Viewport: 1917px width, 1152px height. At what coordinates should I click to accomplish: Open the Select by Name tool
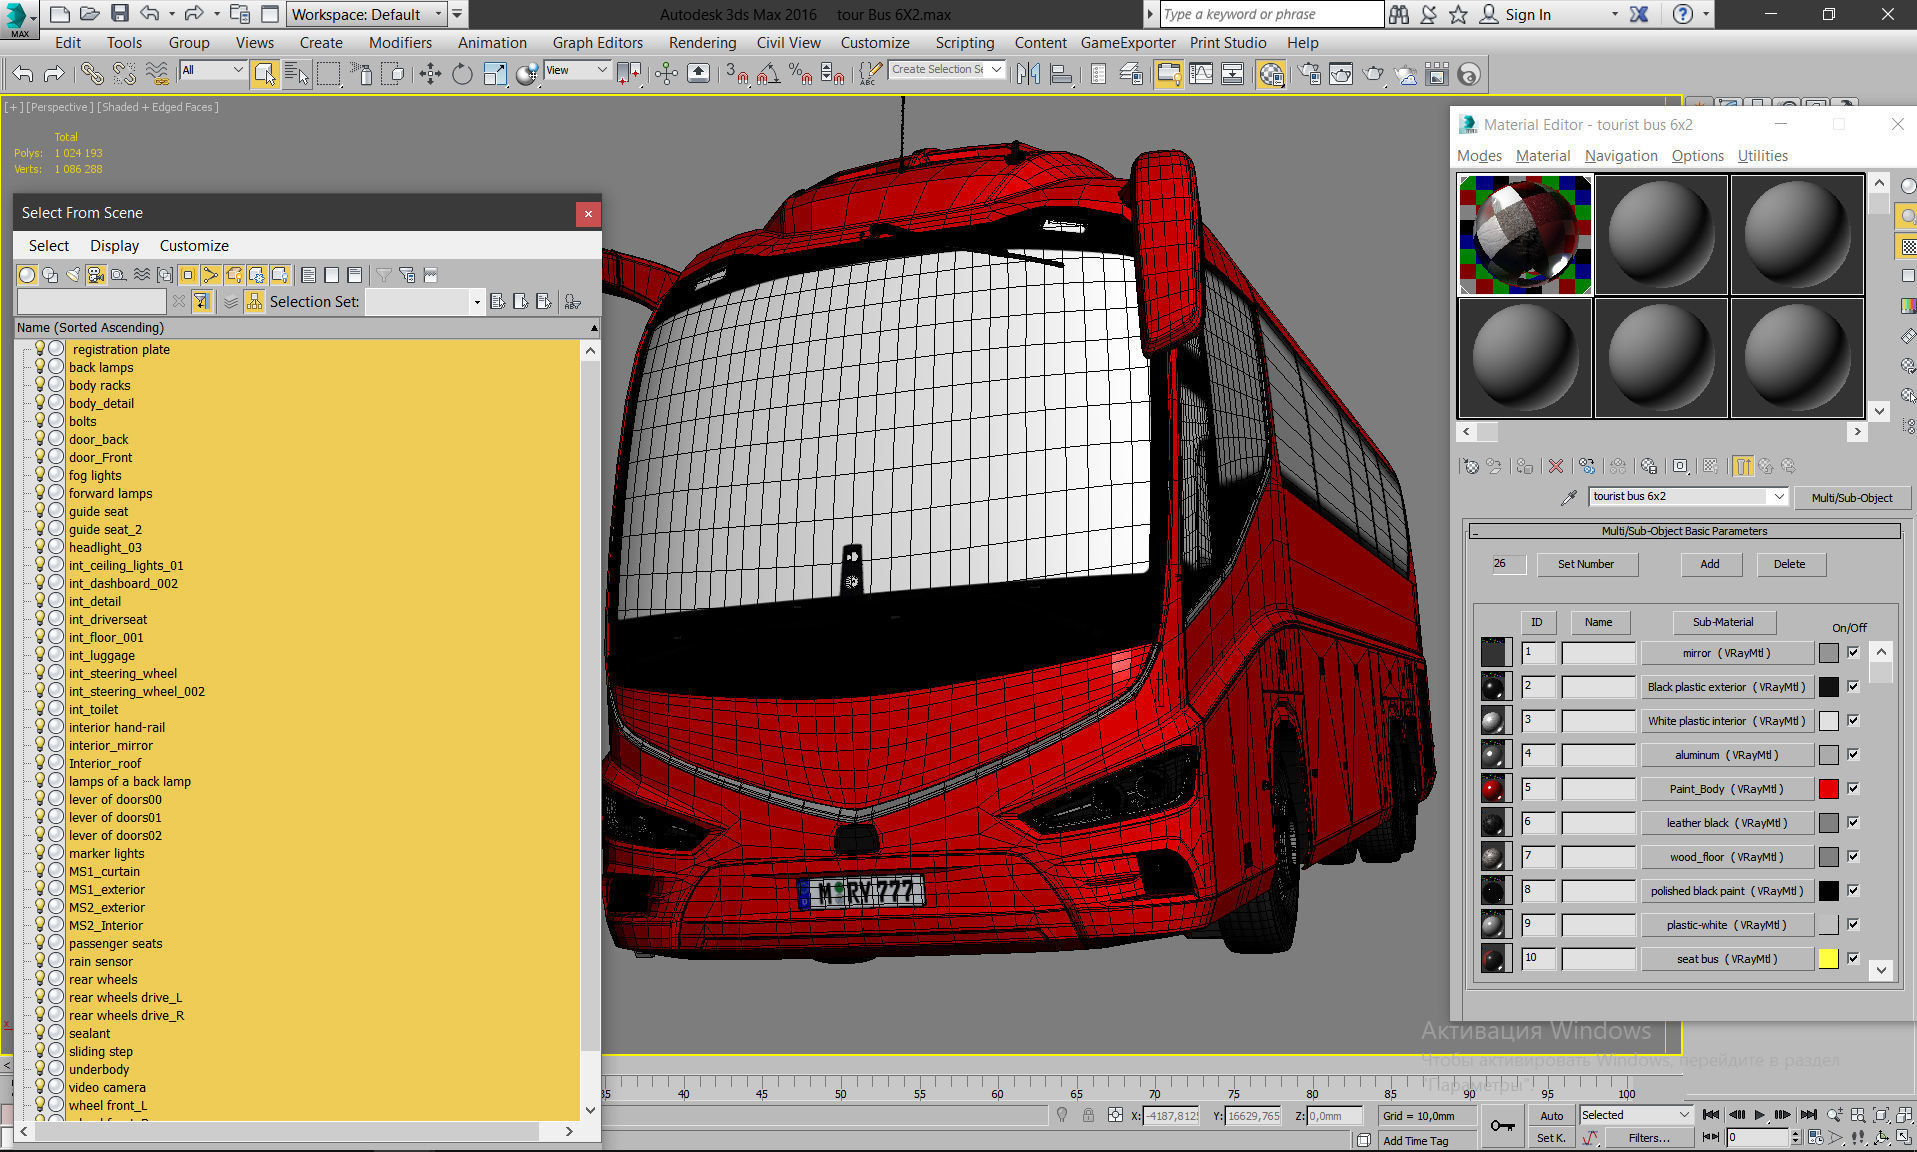[x=296, y=74]
